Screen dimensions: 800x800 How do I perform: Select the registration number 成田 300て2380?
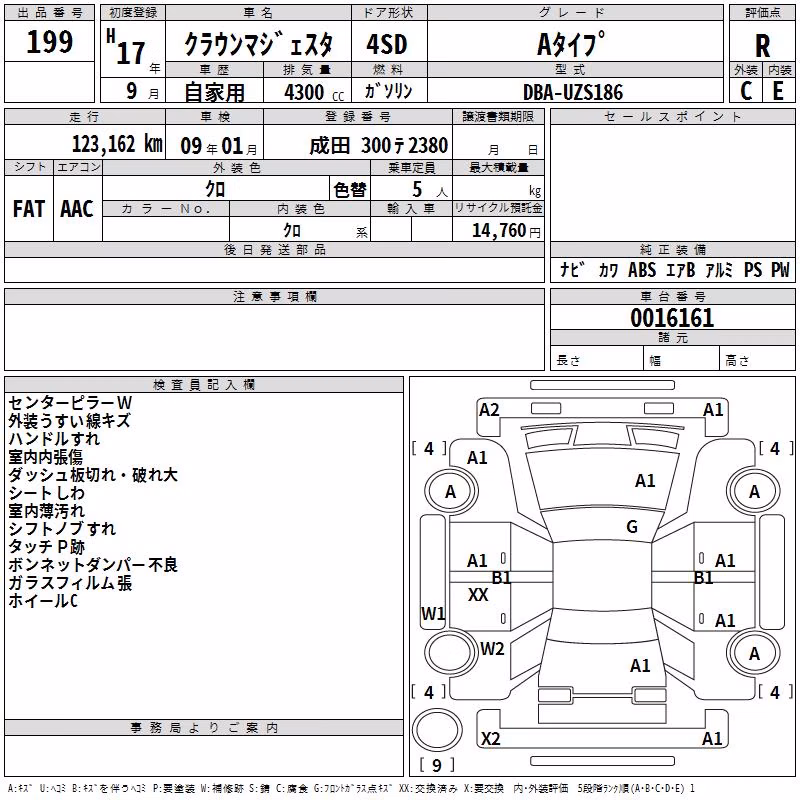[379, 145]
